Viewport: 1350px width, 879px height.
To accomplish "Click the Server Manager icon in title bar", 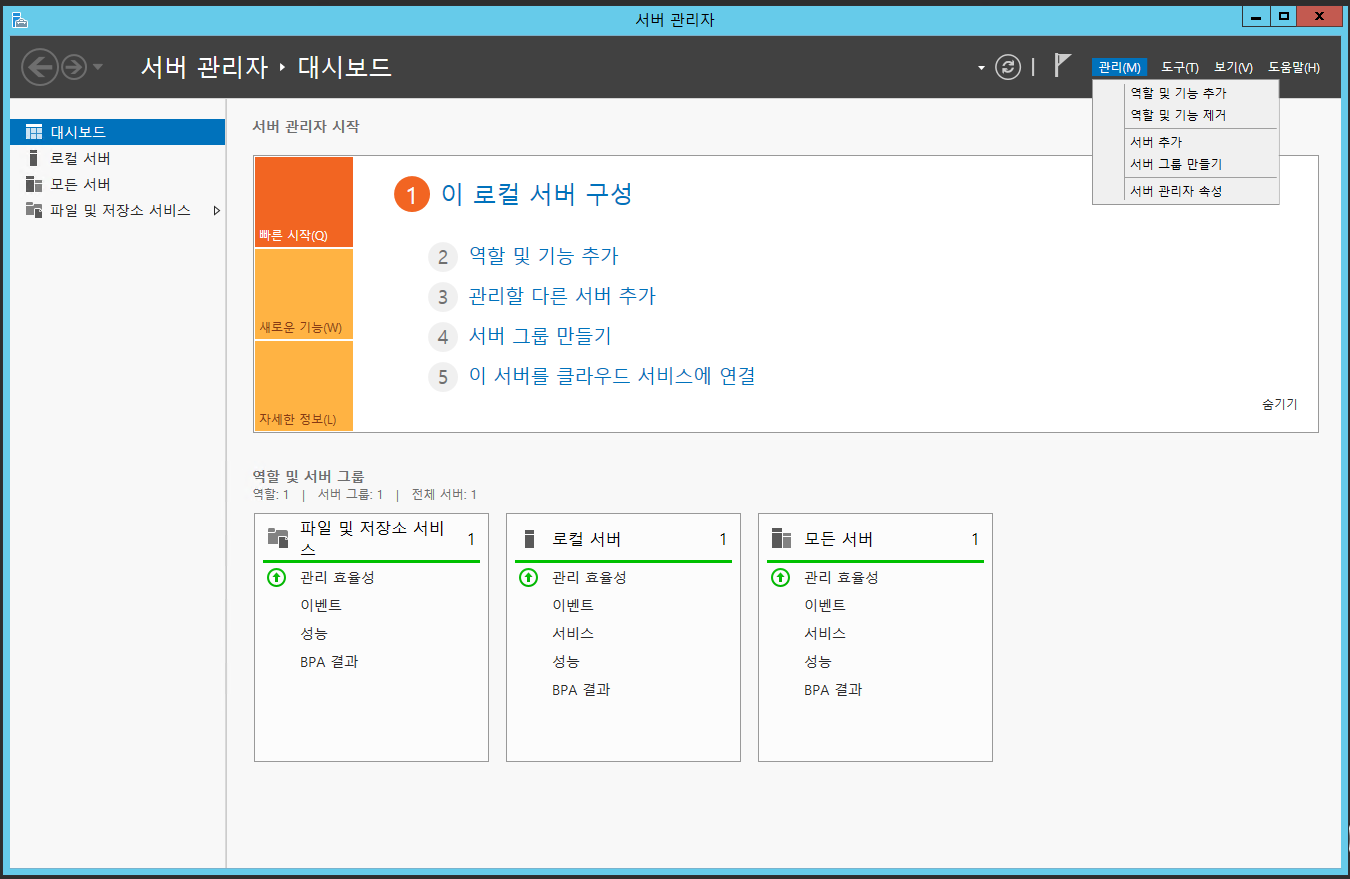I will tap(19, 19).
